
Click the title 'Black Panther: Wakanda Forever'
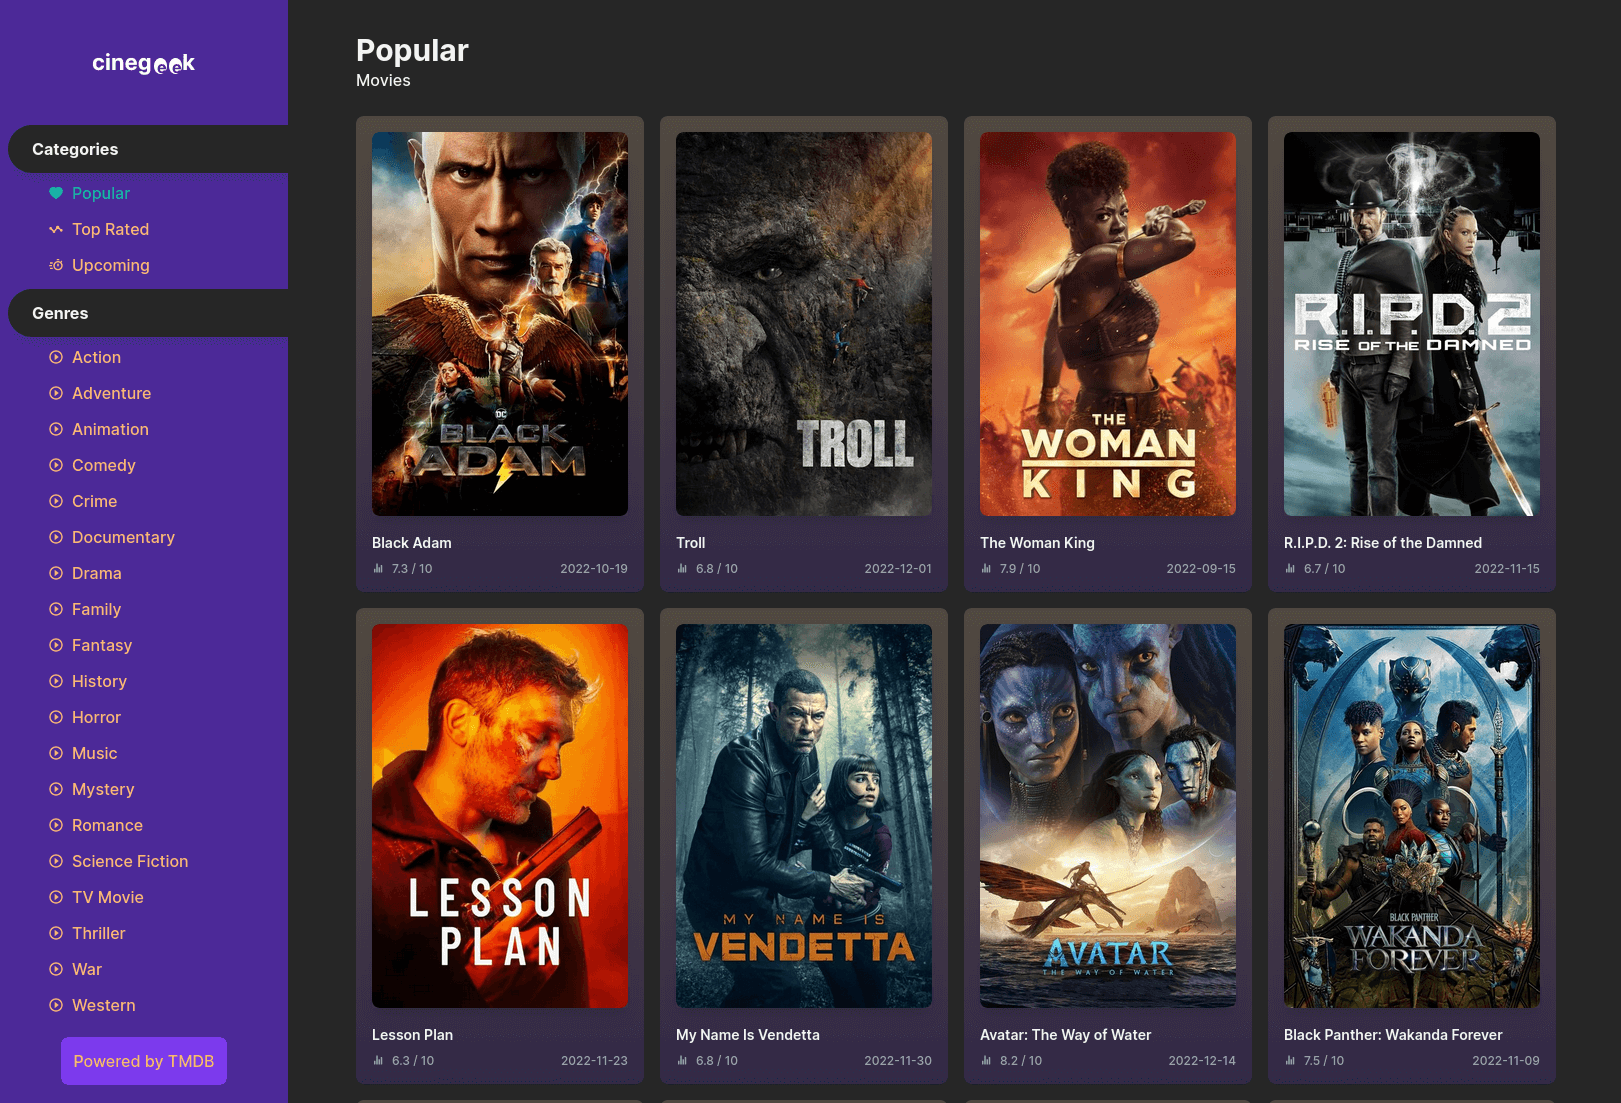1393,1035
